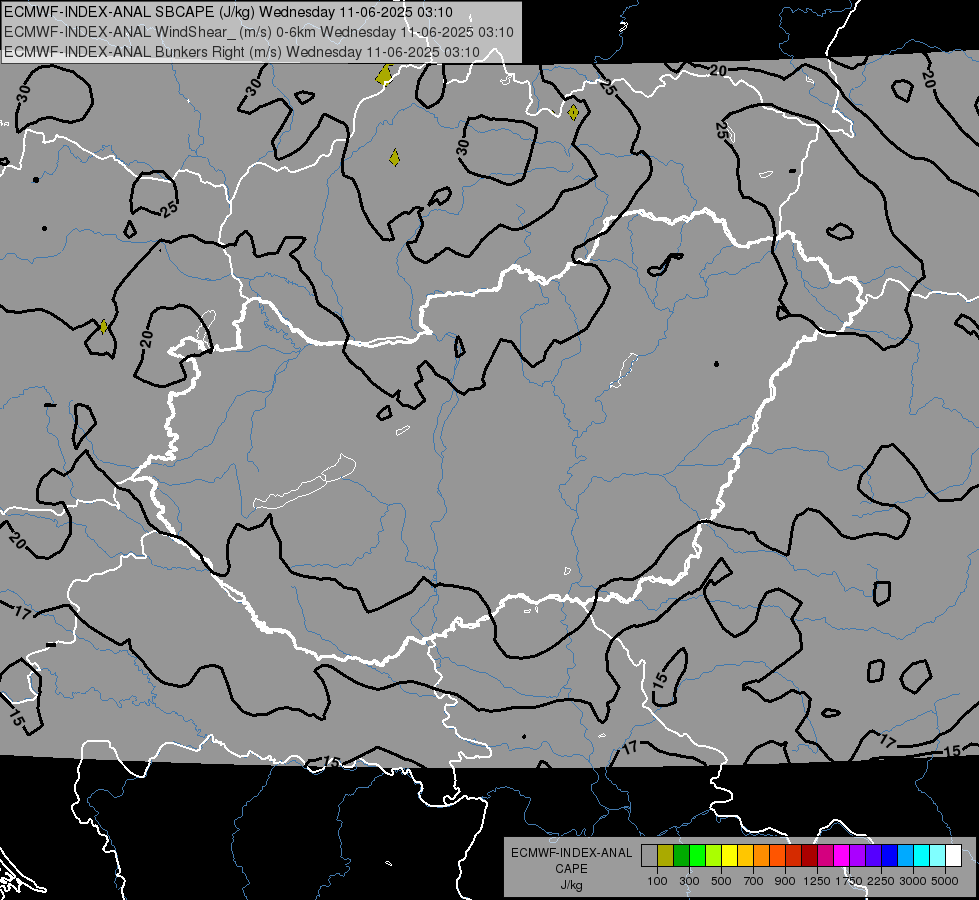979x900 pixels.
Task: Click the legend value 300
Action: [x=689, y=881]
